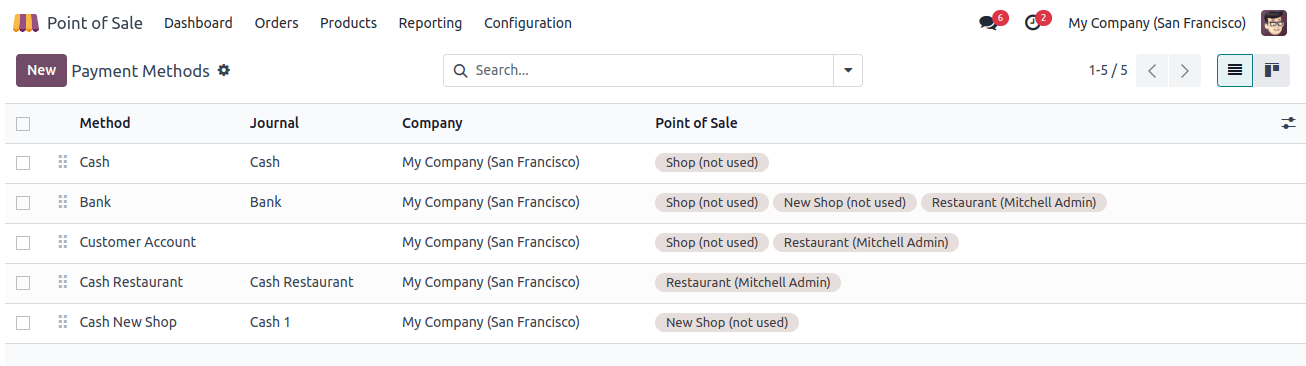The image size is (1306, 366).
Task: Click Restaurant (Mitchell Admin) tag in Cash Restaurant row
Action: click(x=748, y=282)
